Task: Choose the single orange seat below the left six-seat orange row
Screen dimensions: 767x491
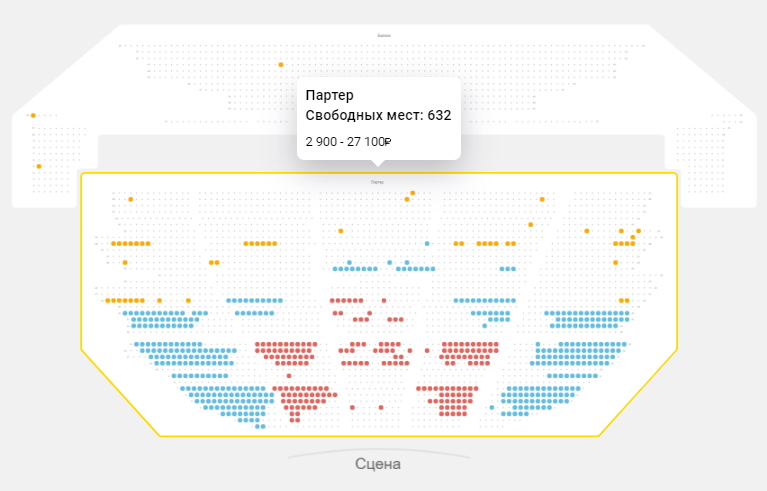Action: point(125,263)
